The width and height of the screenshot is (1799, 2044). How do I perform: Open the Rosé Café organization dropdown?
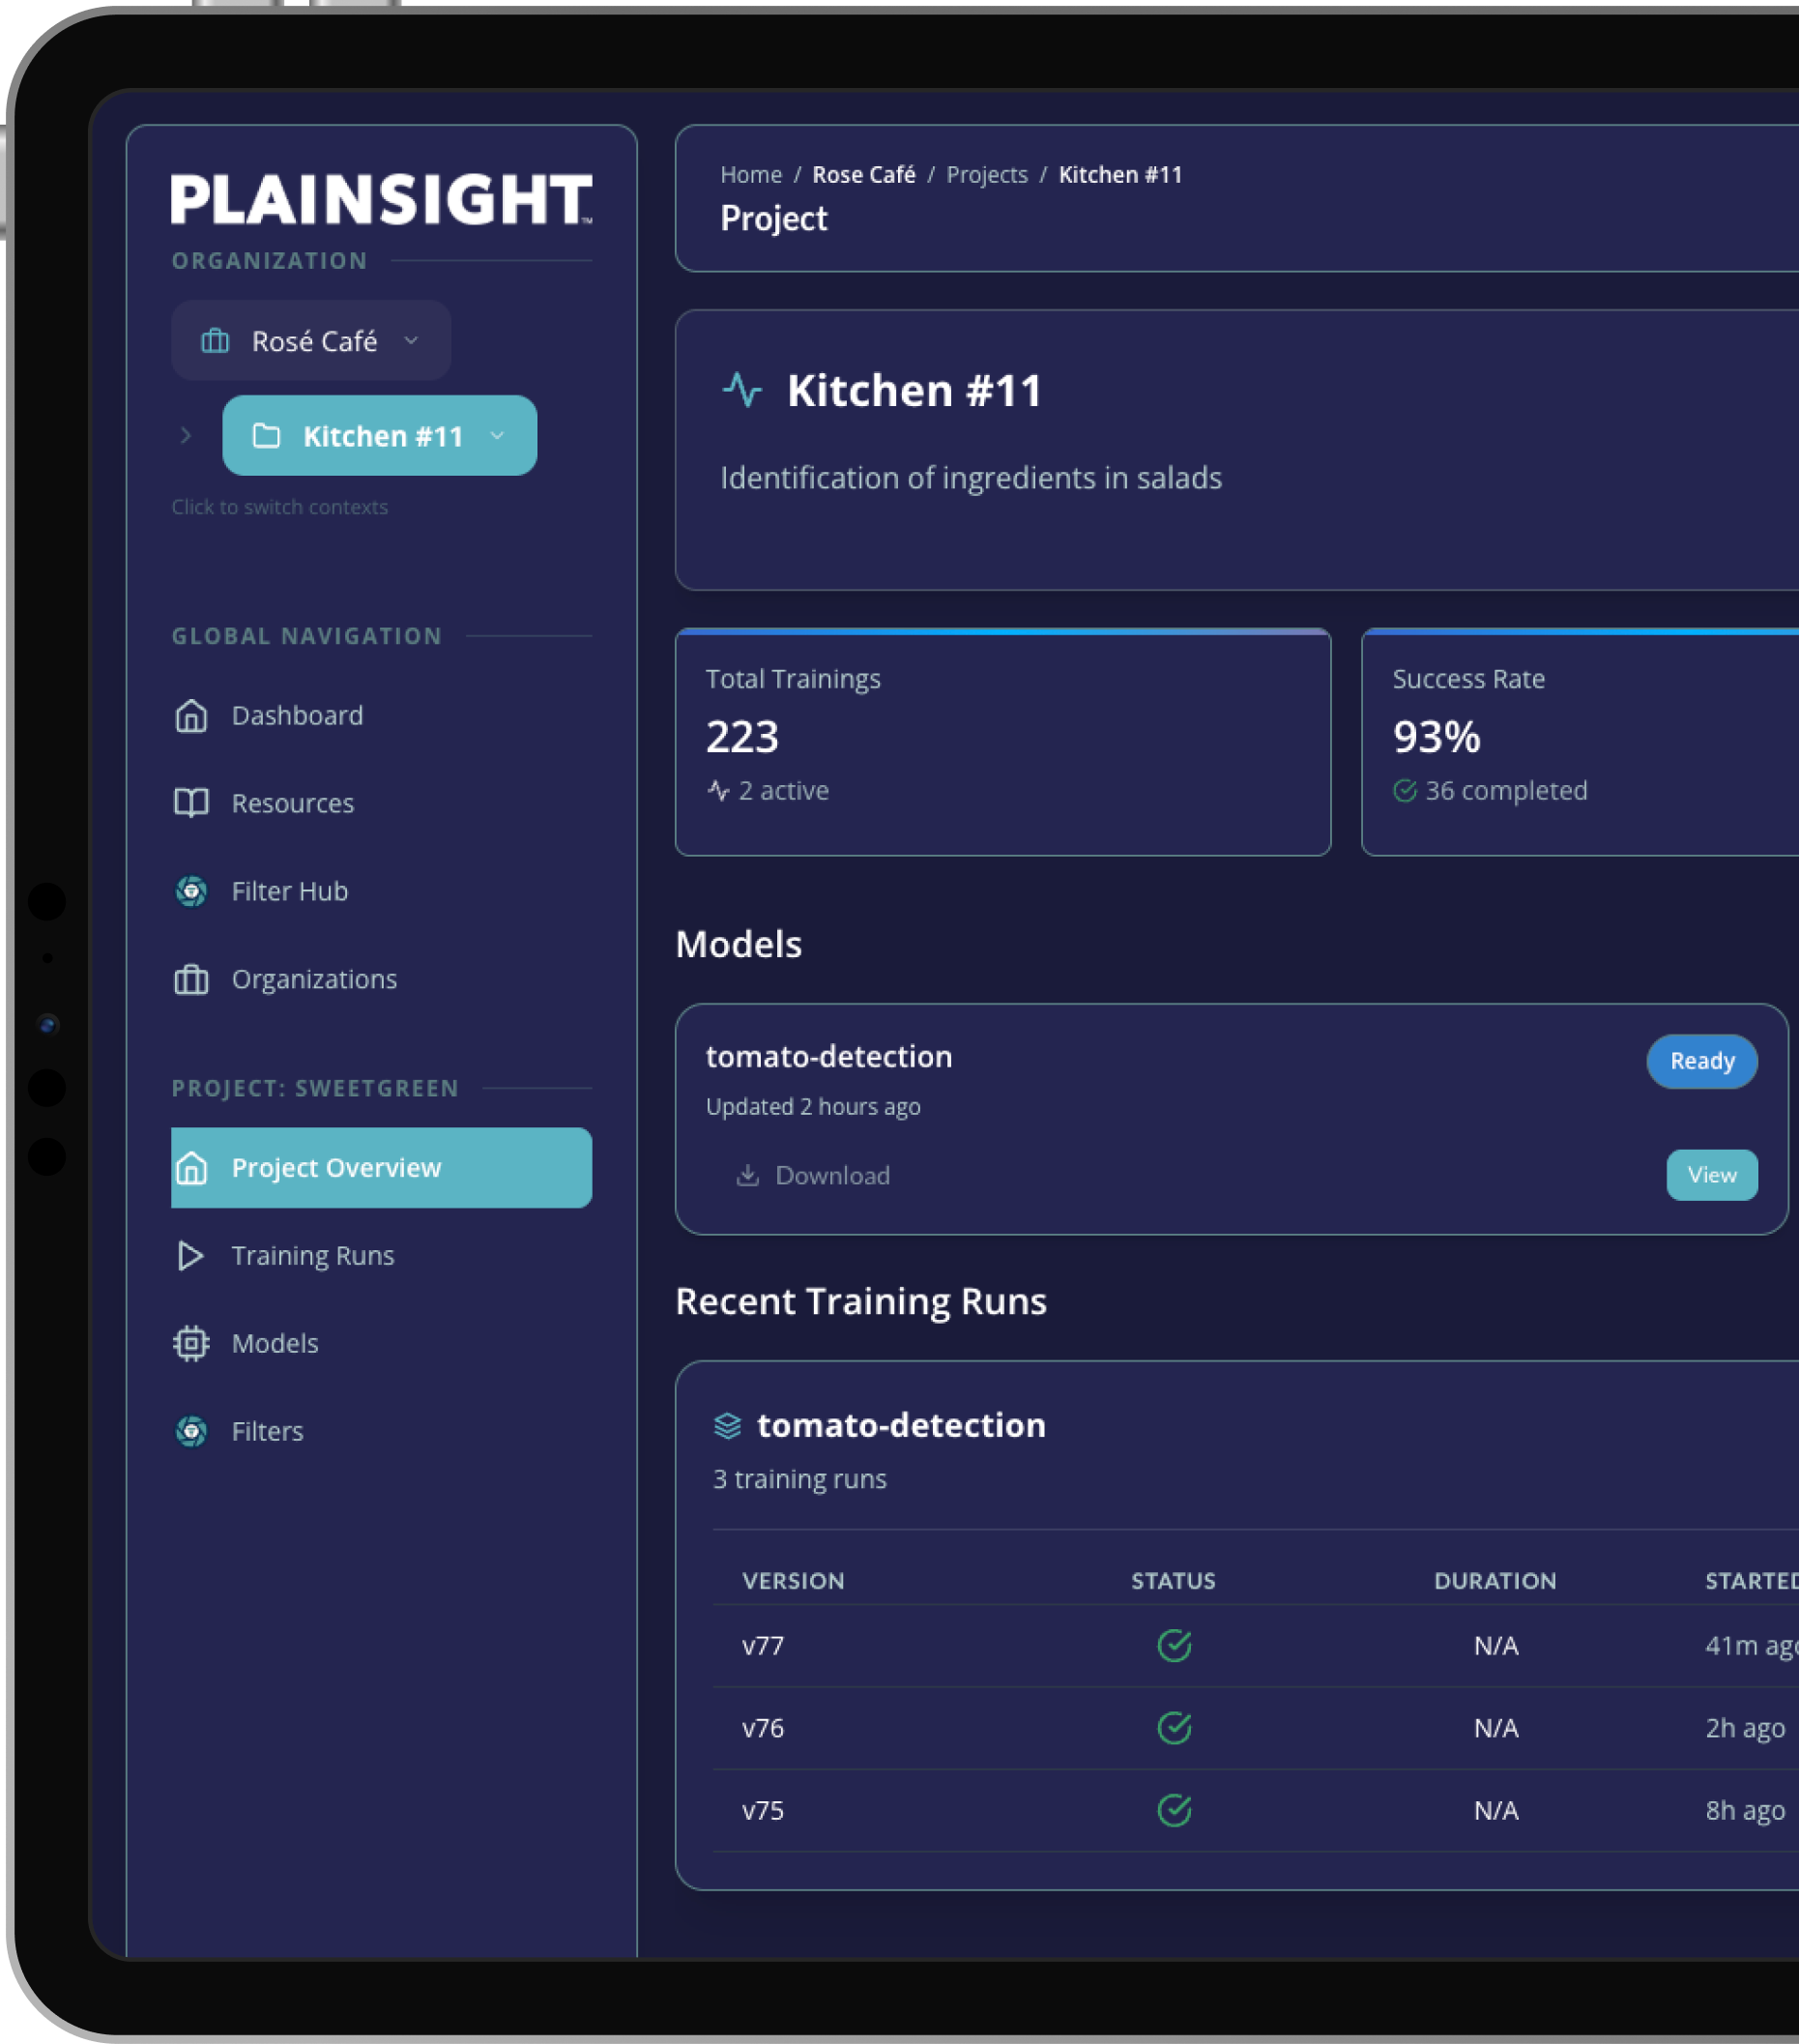[x=311, y=341]
